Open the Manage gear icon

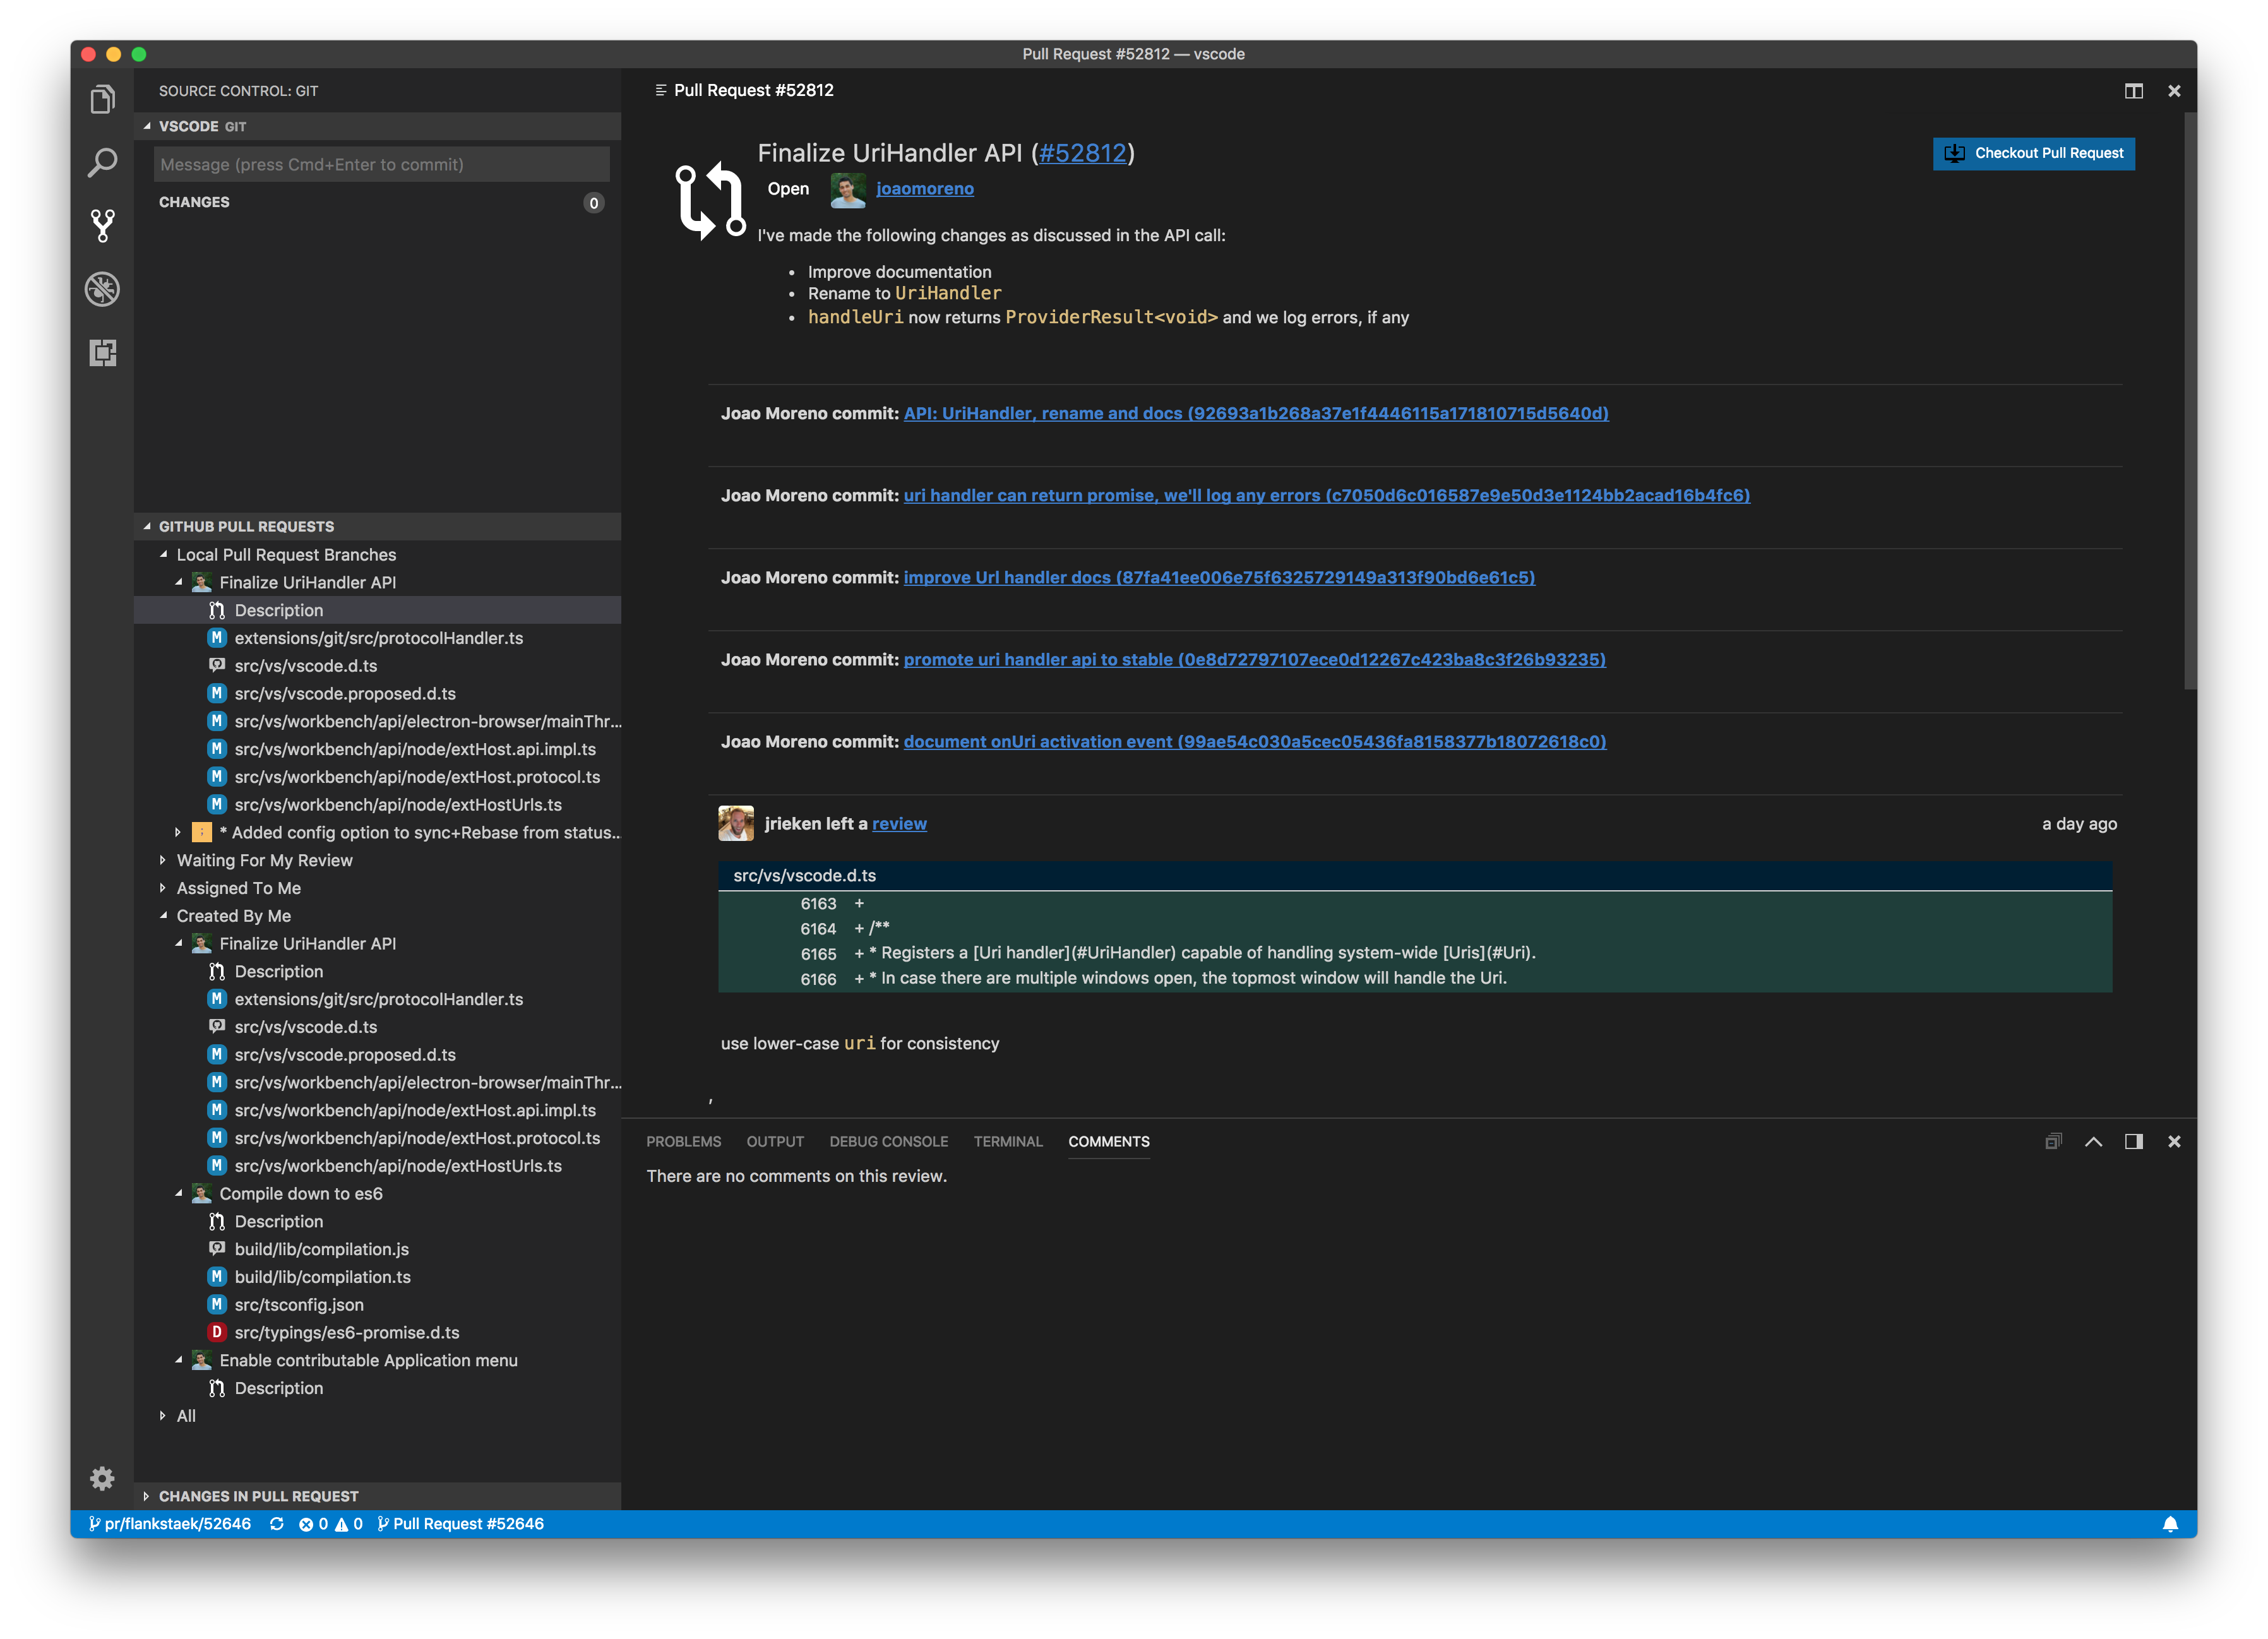(x=102, y=1478)
